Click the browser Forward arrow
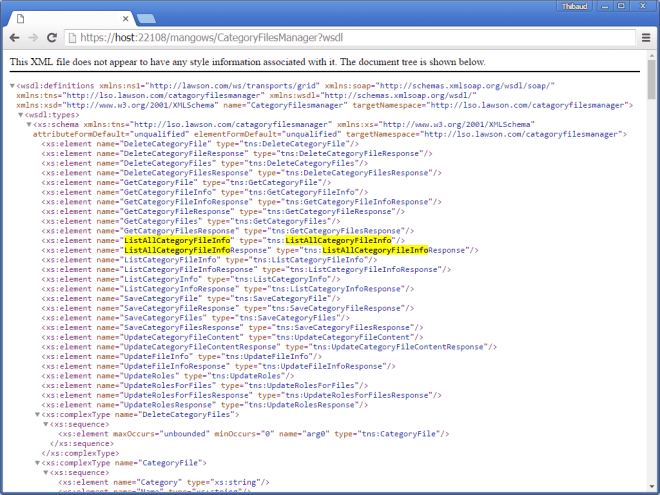660x495 pixels. [33, 38]
